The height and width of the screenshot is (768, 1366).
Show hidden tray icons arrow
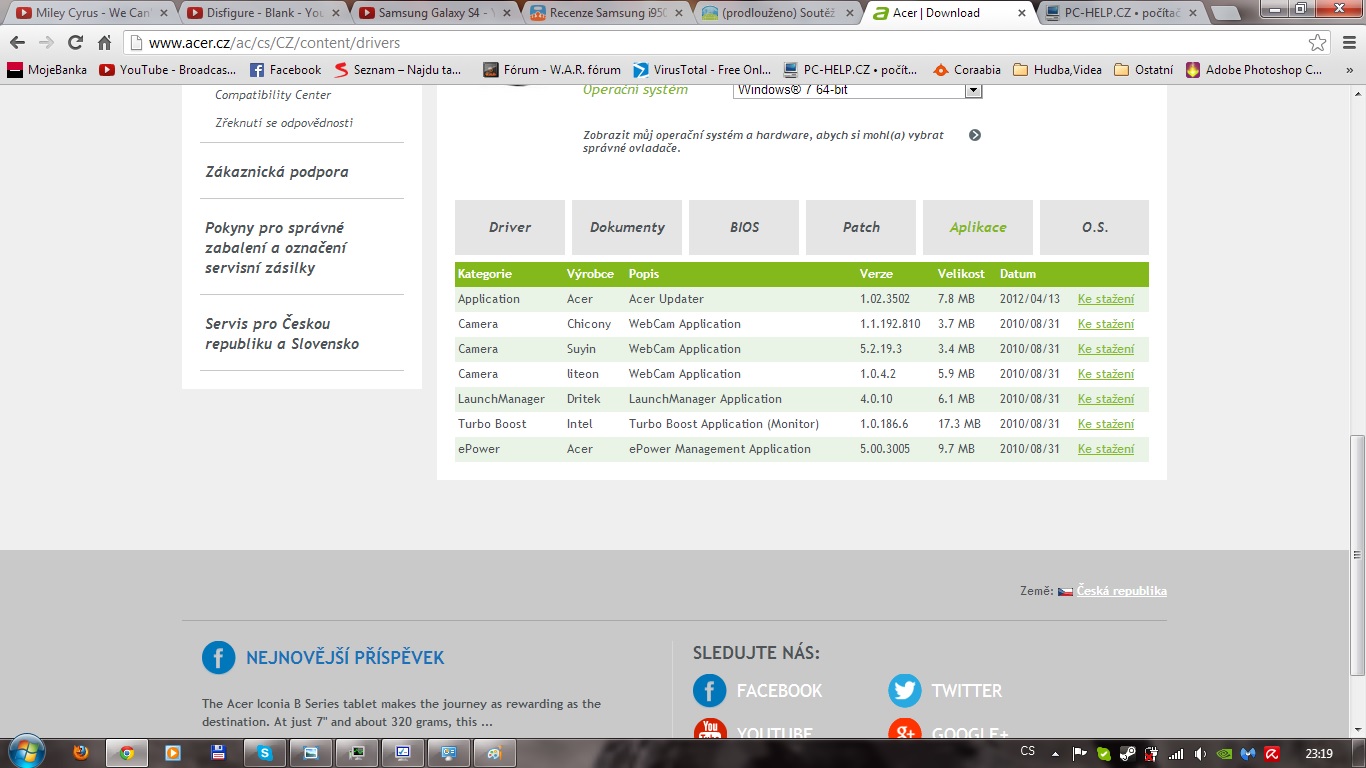[1056, 754]
